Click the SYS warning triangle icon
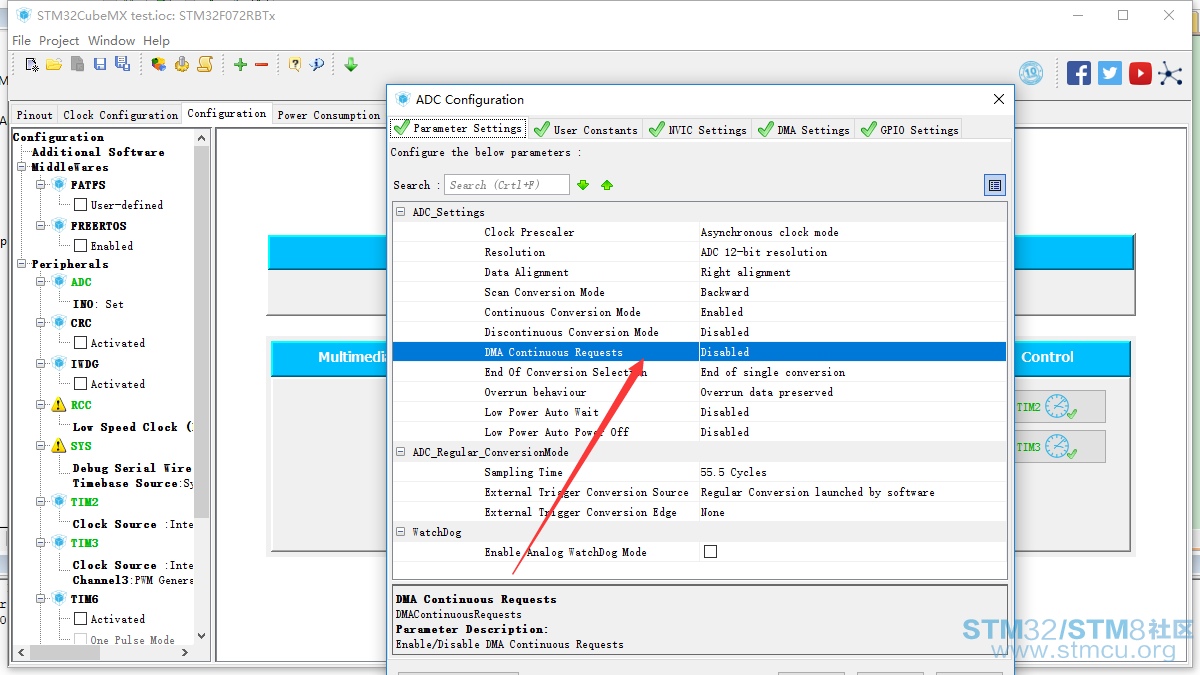Screen dimensions: 1200x675 [59, 446]
